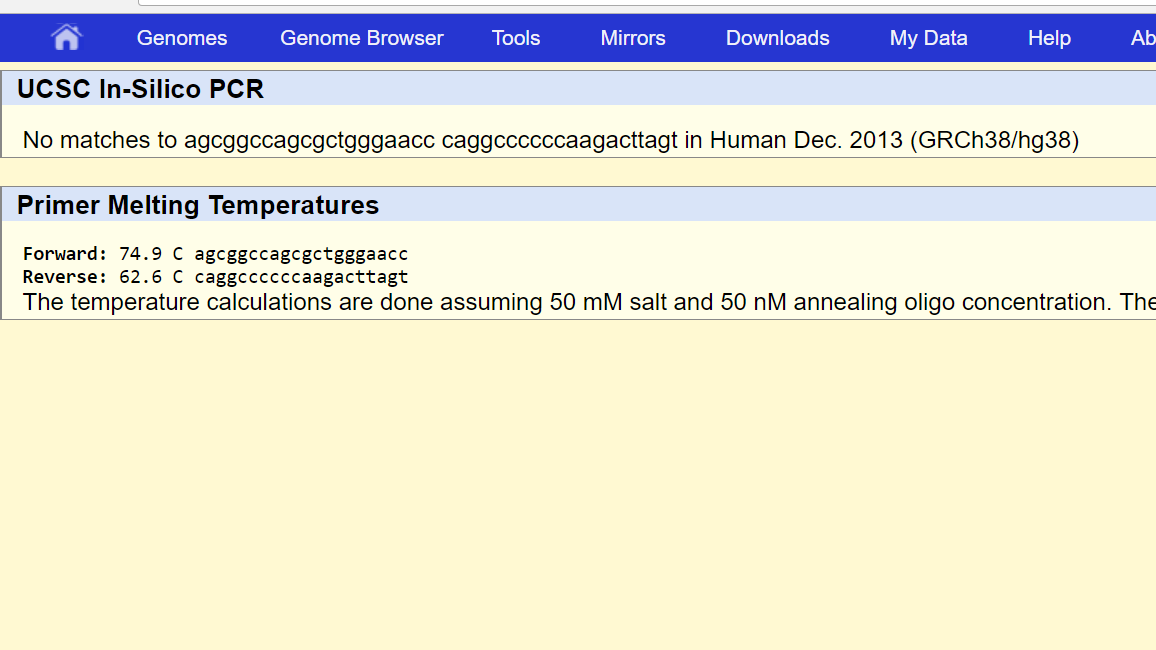Click the UCSC In-Silico PCR heading
Image resolution: width=1156 pixels, height=650 pixels.
(140, 89)
